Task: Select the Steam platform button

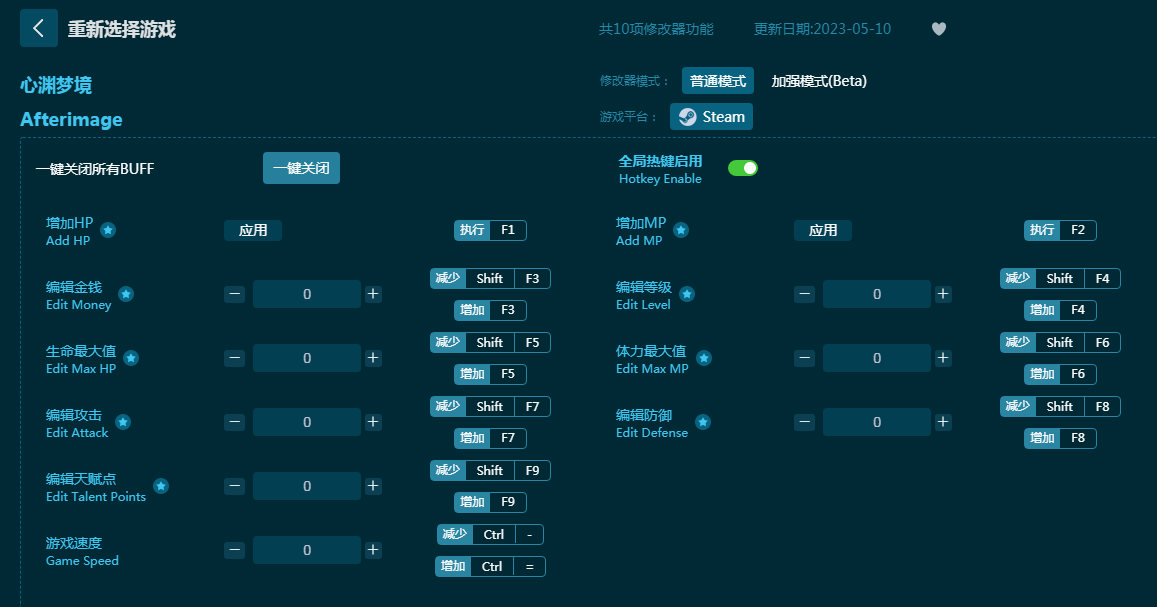Action: tap(711, 117)
